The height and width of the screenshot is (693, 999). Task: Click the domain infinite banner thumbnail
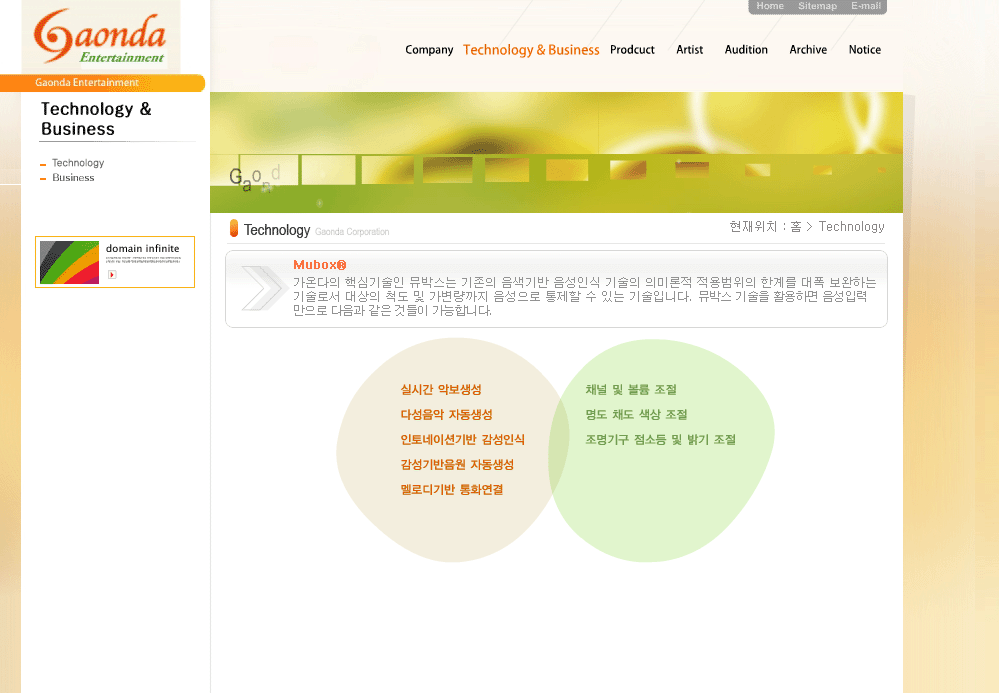click(69, 262)
